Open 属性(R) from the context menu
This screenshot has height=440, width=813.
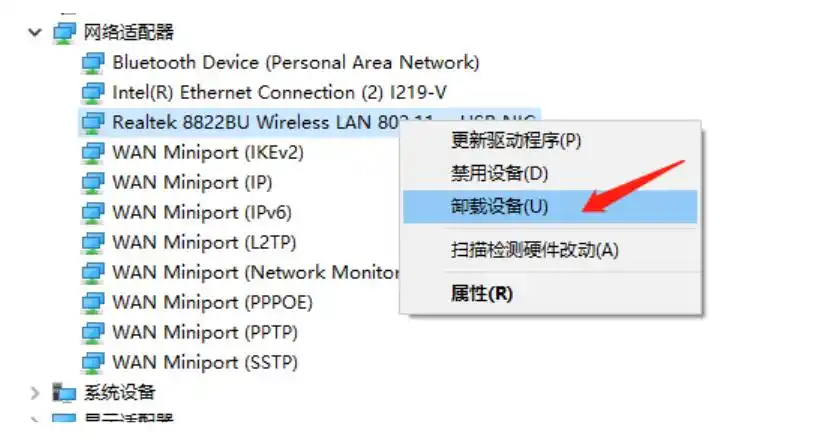482,293
